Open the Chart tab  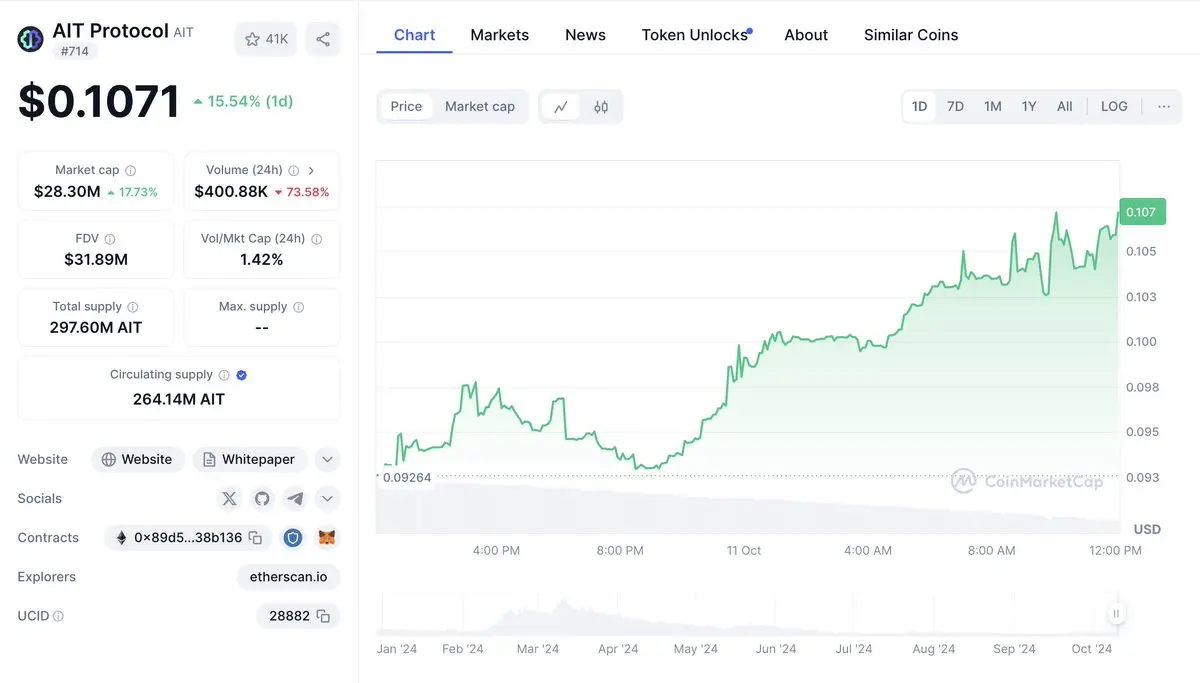click(x=414, y=35)
